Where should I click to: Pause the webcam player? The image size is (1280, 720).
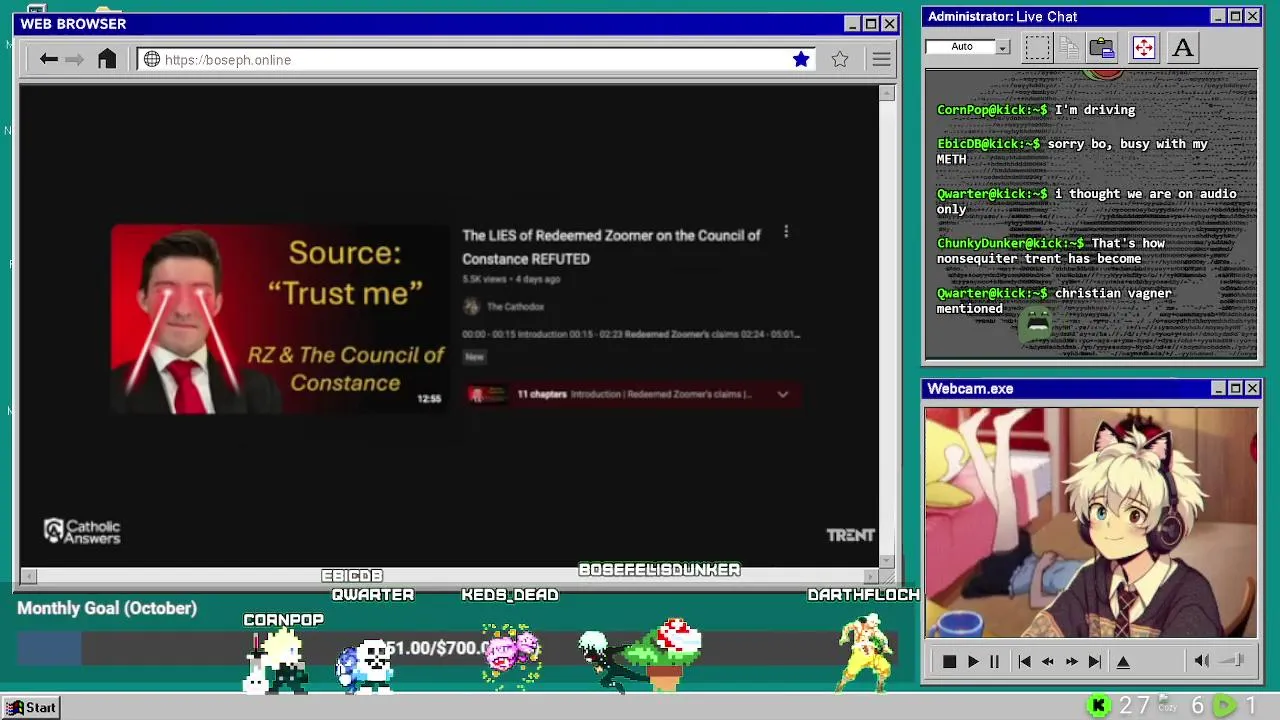[x=994, y=661]
